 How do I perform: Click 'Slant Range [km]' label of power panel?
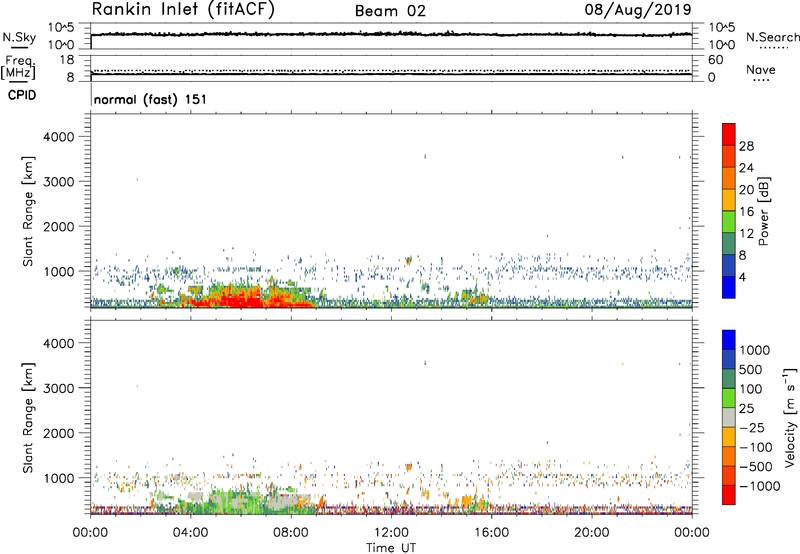pyautogui.click(x=28, y=211)
